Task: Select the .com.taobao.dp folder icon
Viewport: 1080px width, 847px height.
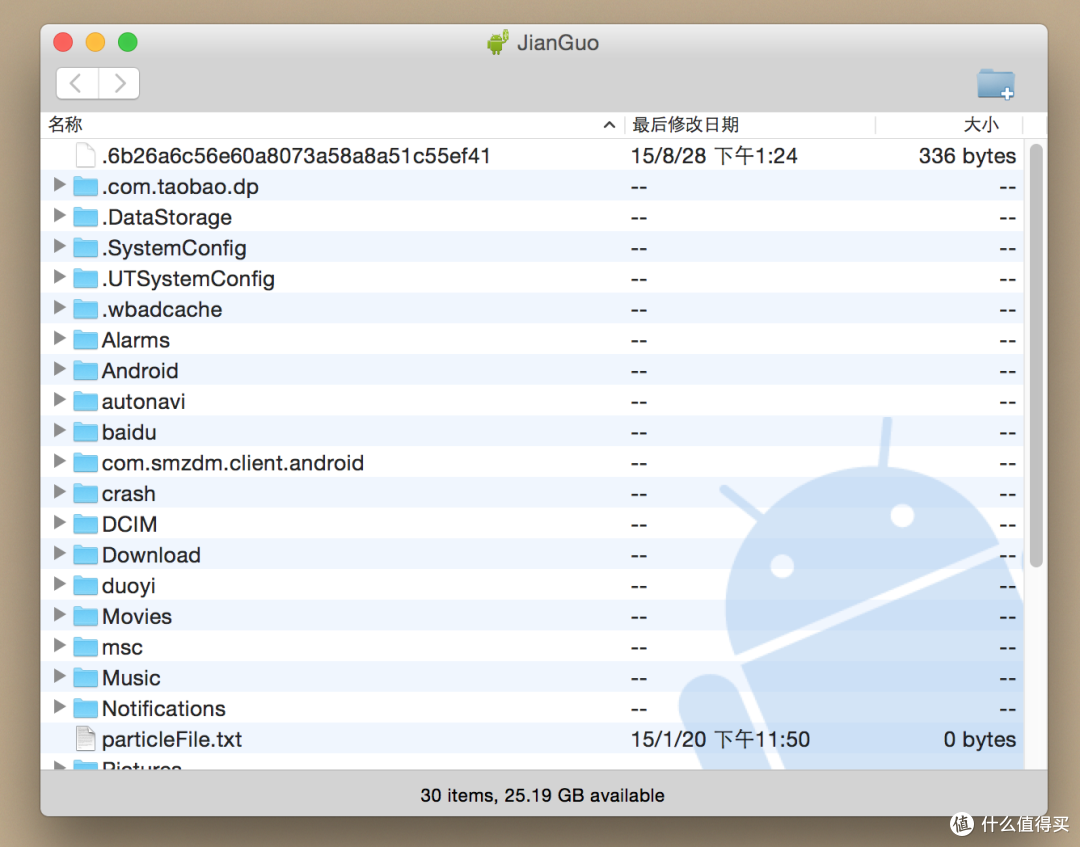Action: coord(85,187)
